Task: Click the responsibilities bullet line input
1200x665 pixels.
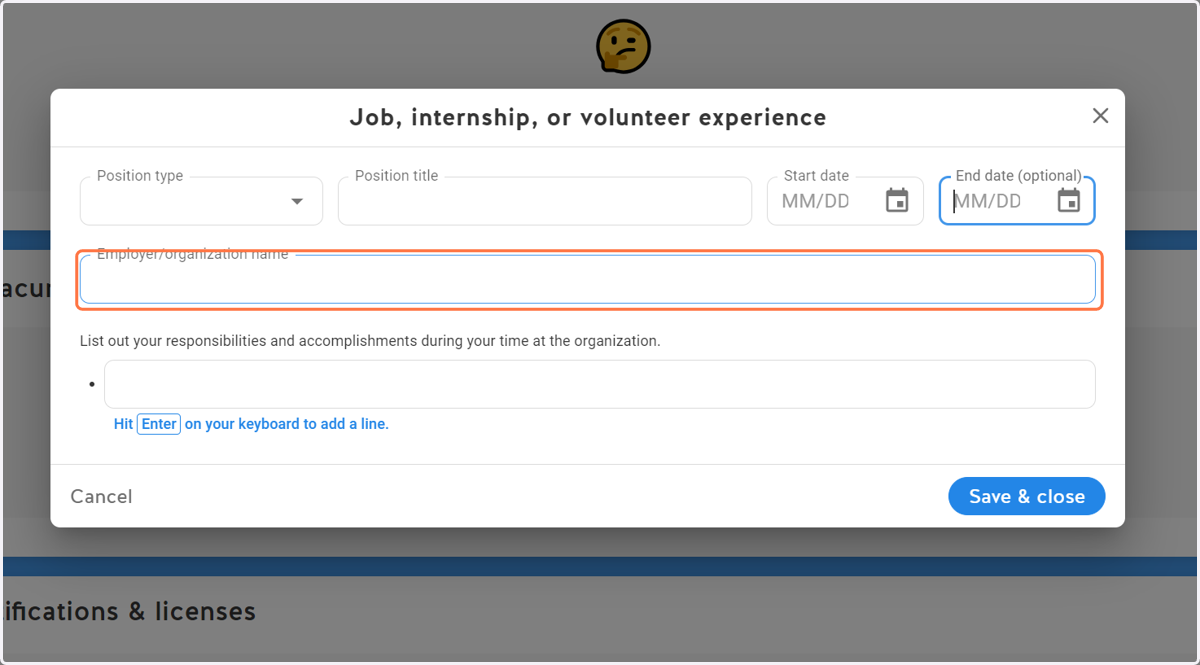Action: pos(600,384)
